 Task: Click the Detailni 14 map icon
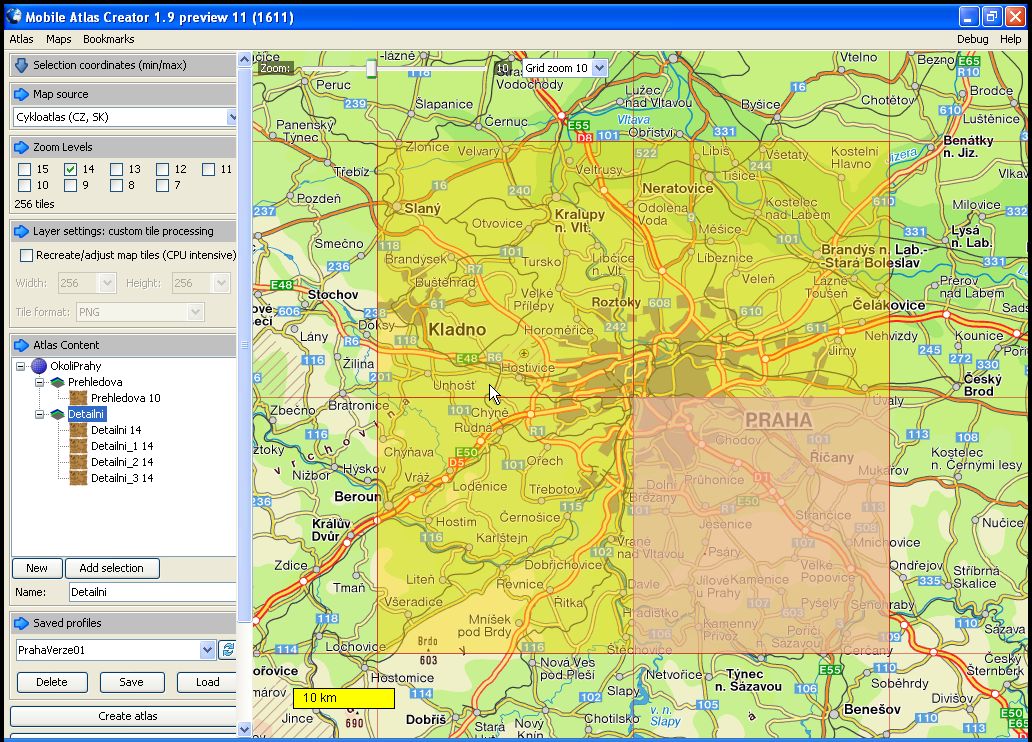point(78,430)
